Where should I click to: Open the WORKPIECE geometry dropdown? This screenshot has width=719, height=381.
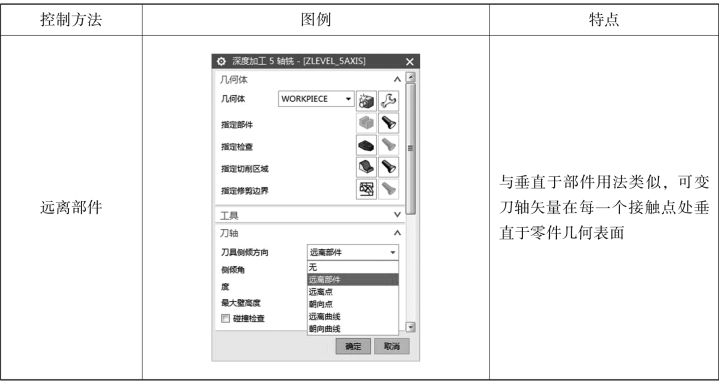[x=316, y=99]
